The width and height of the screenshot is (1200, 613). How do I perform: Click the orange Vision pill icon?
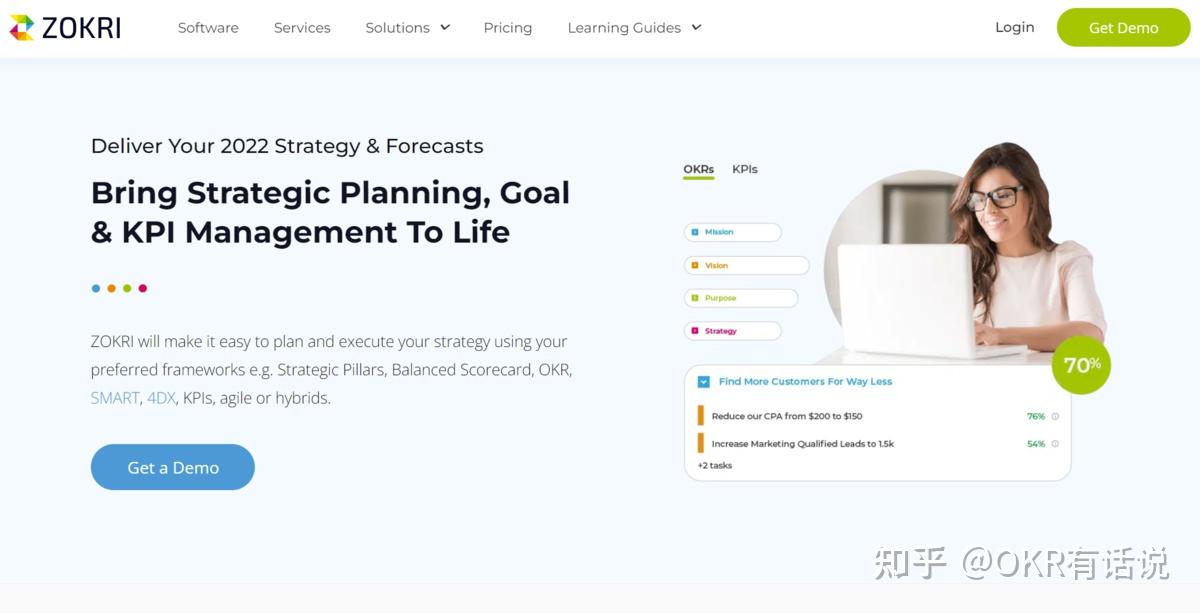[695, 266]
